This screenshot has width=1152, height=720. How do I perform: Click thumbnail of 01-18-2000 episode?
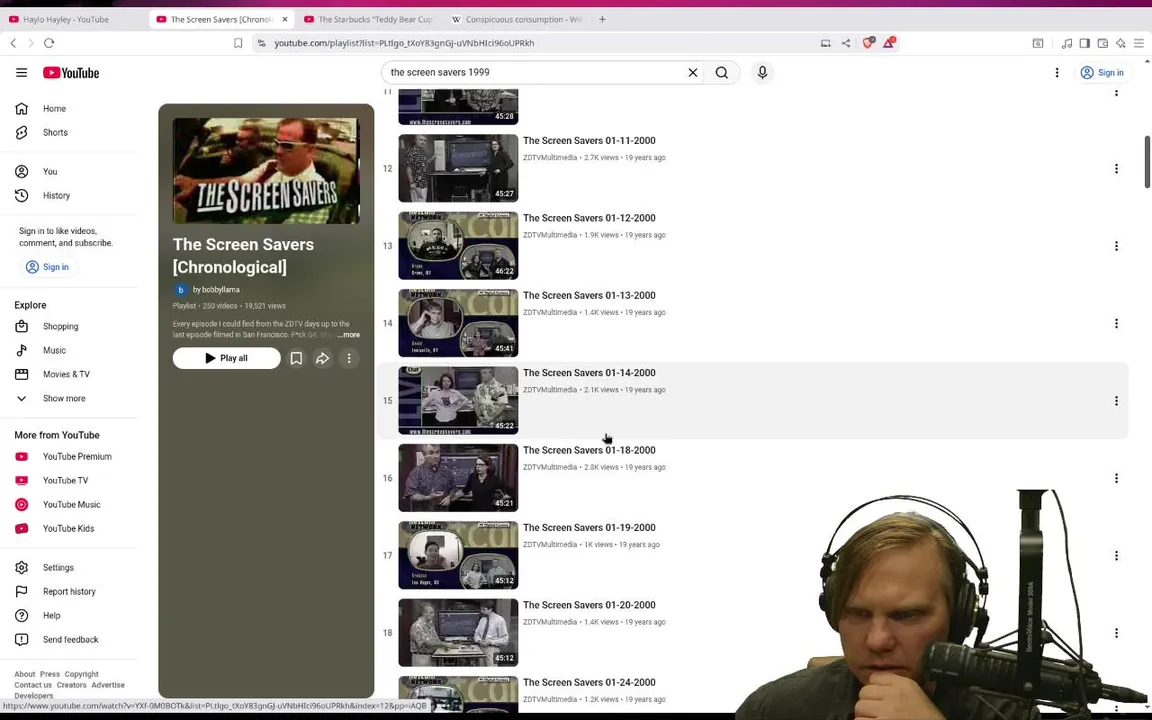tap(458, 478)
